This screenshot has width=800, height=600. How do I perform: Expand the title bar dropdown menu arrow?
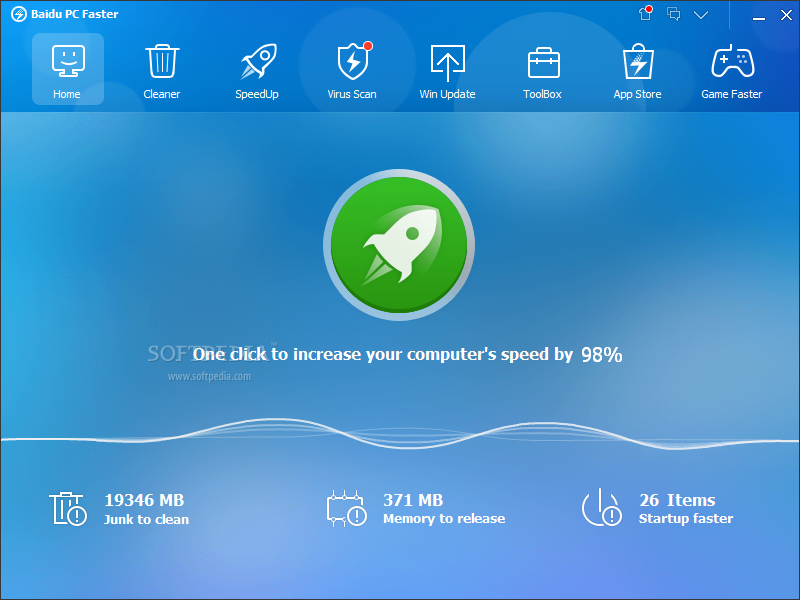pyautogui.click(x=701, y=15)
